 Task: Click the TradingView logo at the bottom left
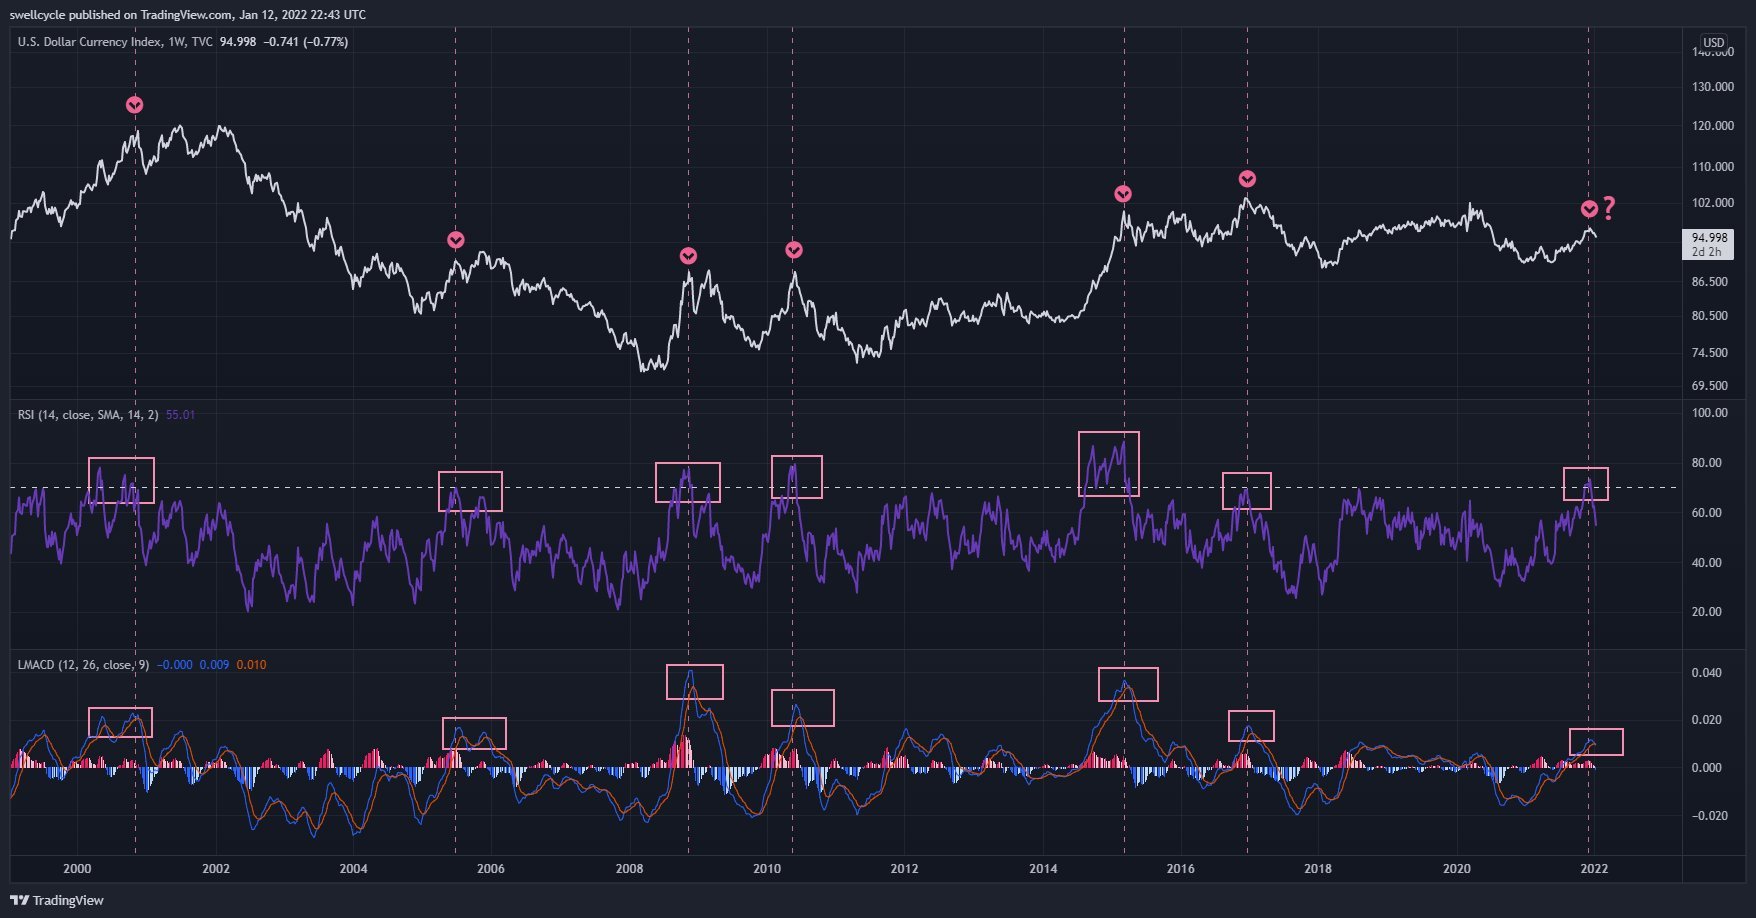pyautogui.click(x=57, y=900)
